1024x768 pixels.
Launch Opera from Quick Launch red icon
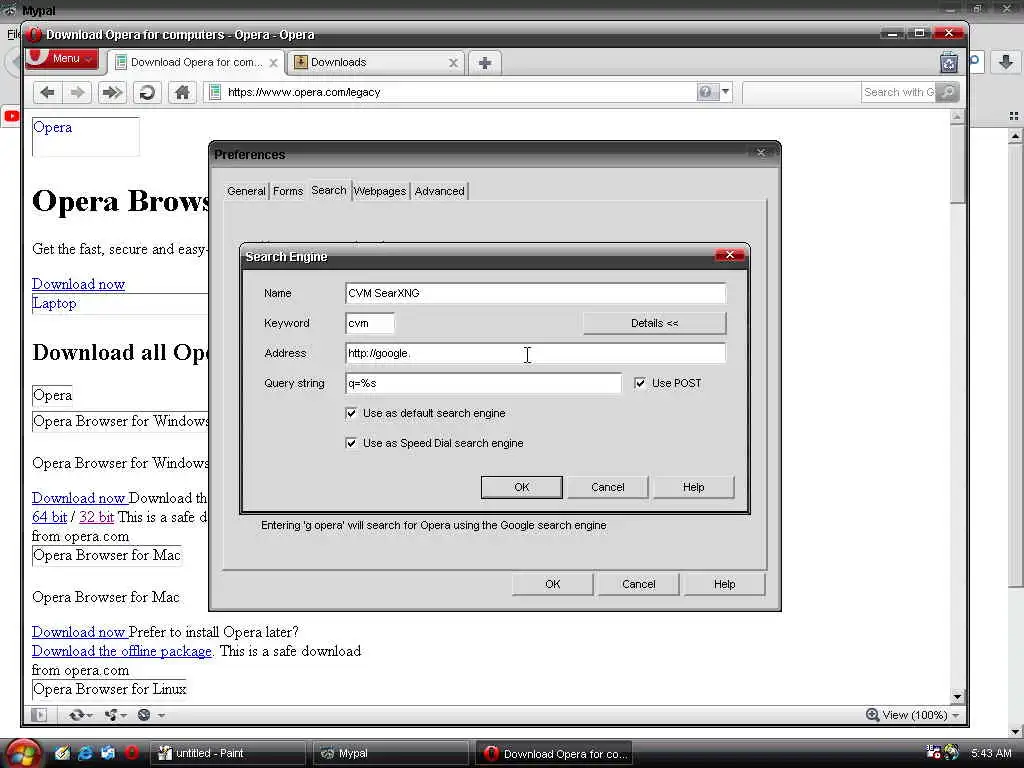pos(131,753)
